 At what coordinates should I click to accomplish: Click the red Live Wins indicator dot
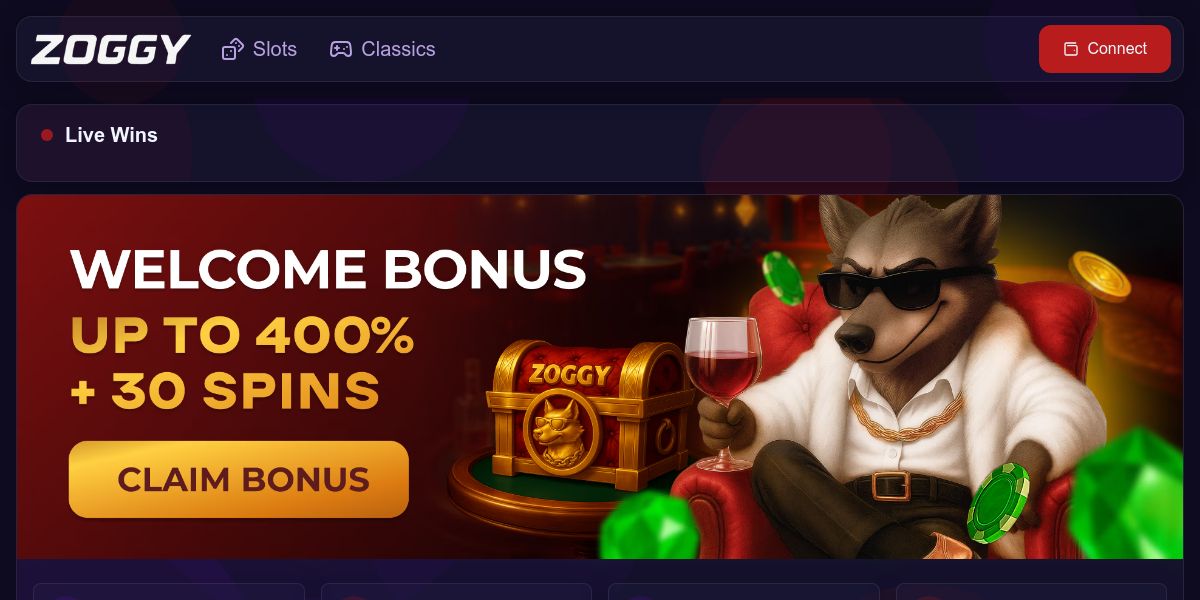(x=47, y=135)
